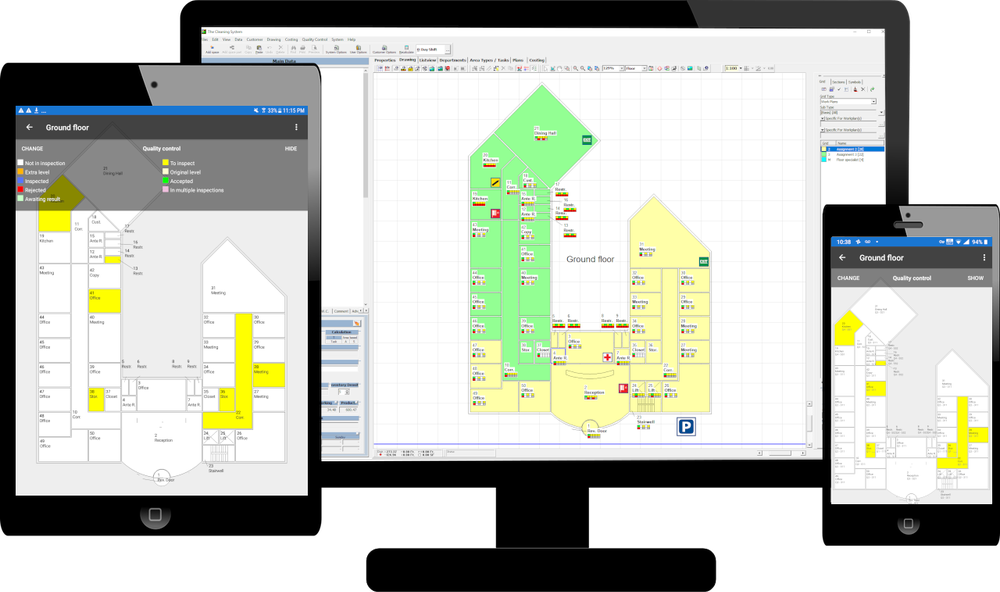This screenshot has width=1000, height=592.
Task: Tap SHOW on the phone screen
Action: (x=976, y=277)
